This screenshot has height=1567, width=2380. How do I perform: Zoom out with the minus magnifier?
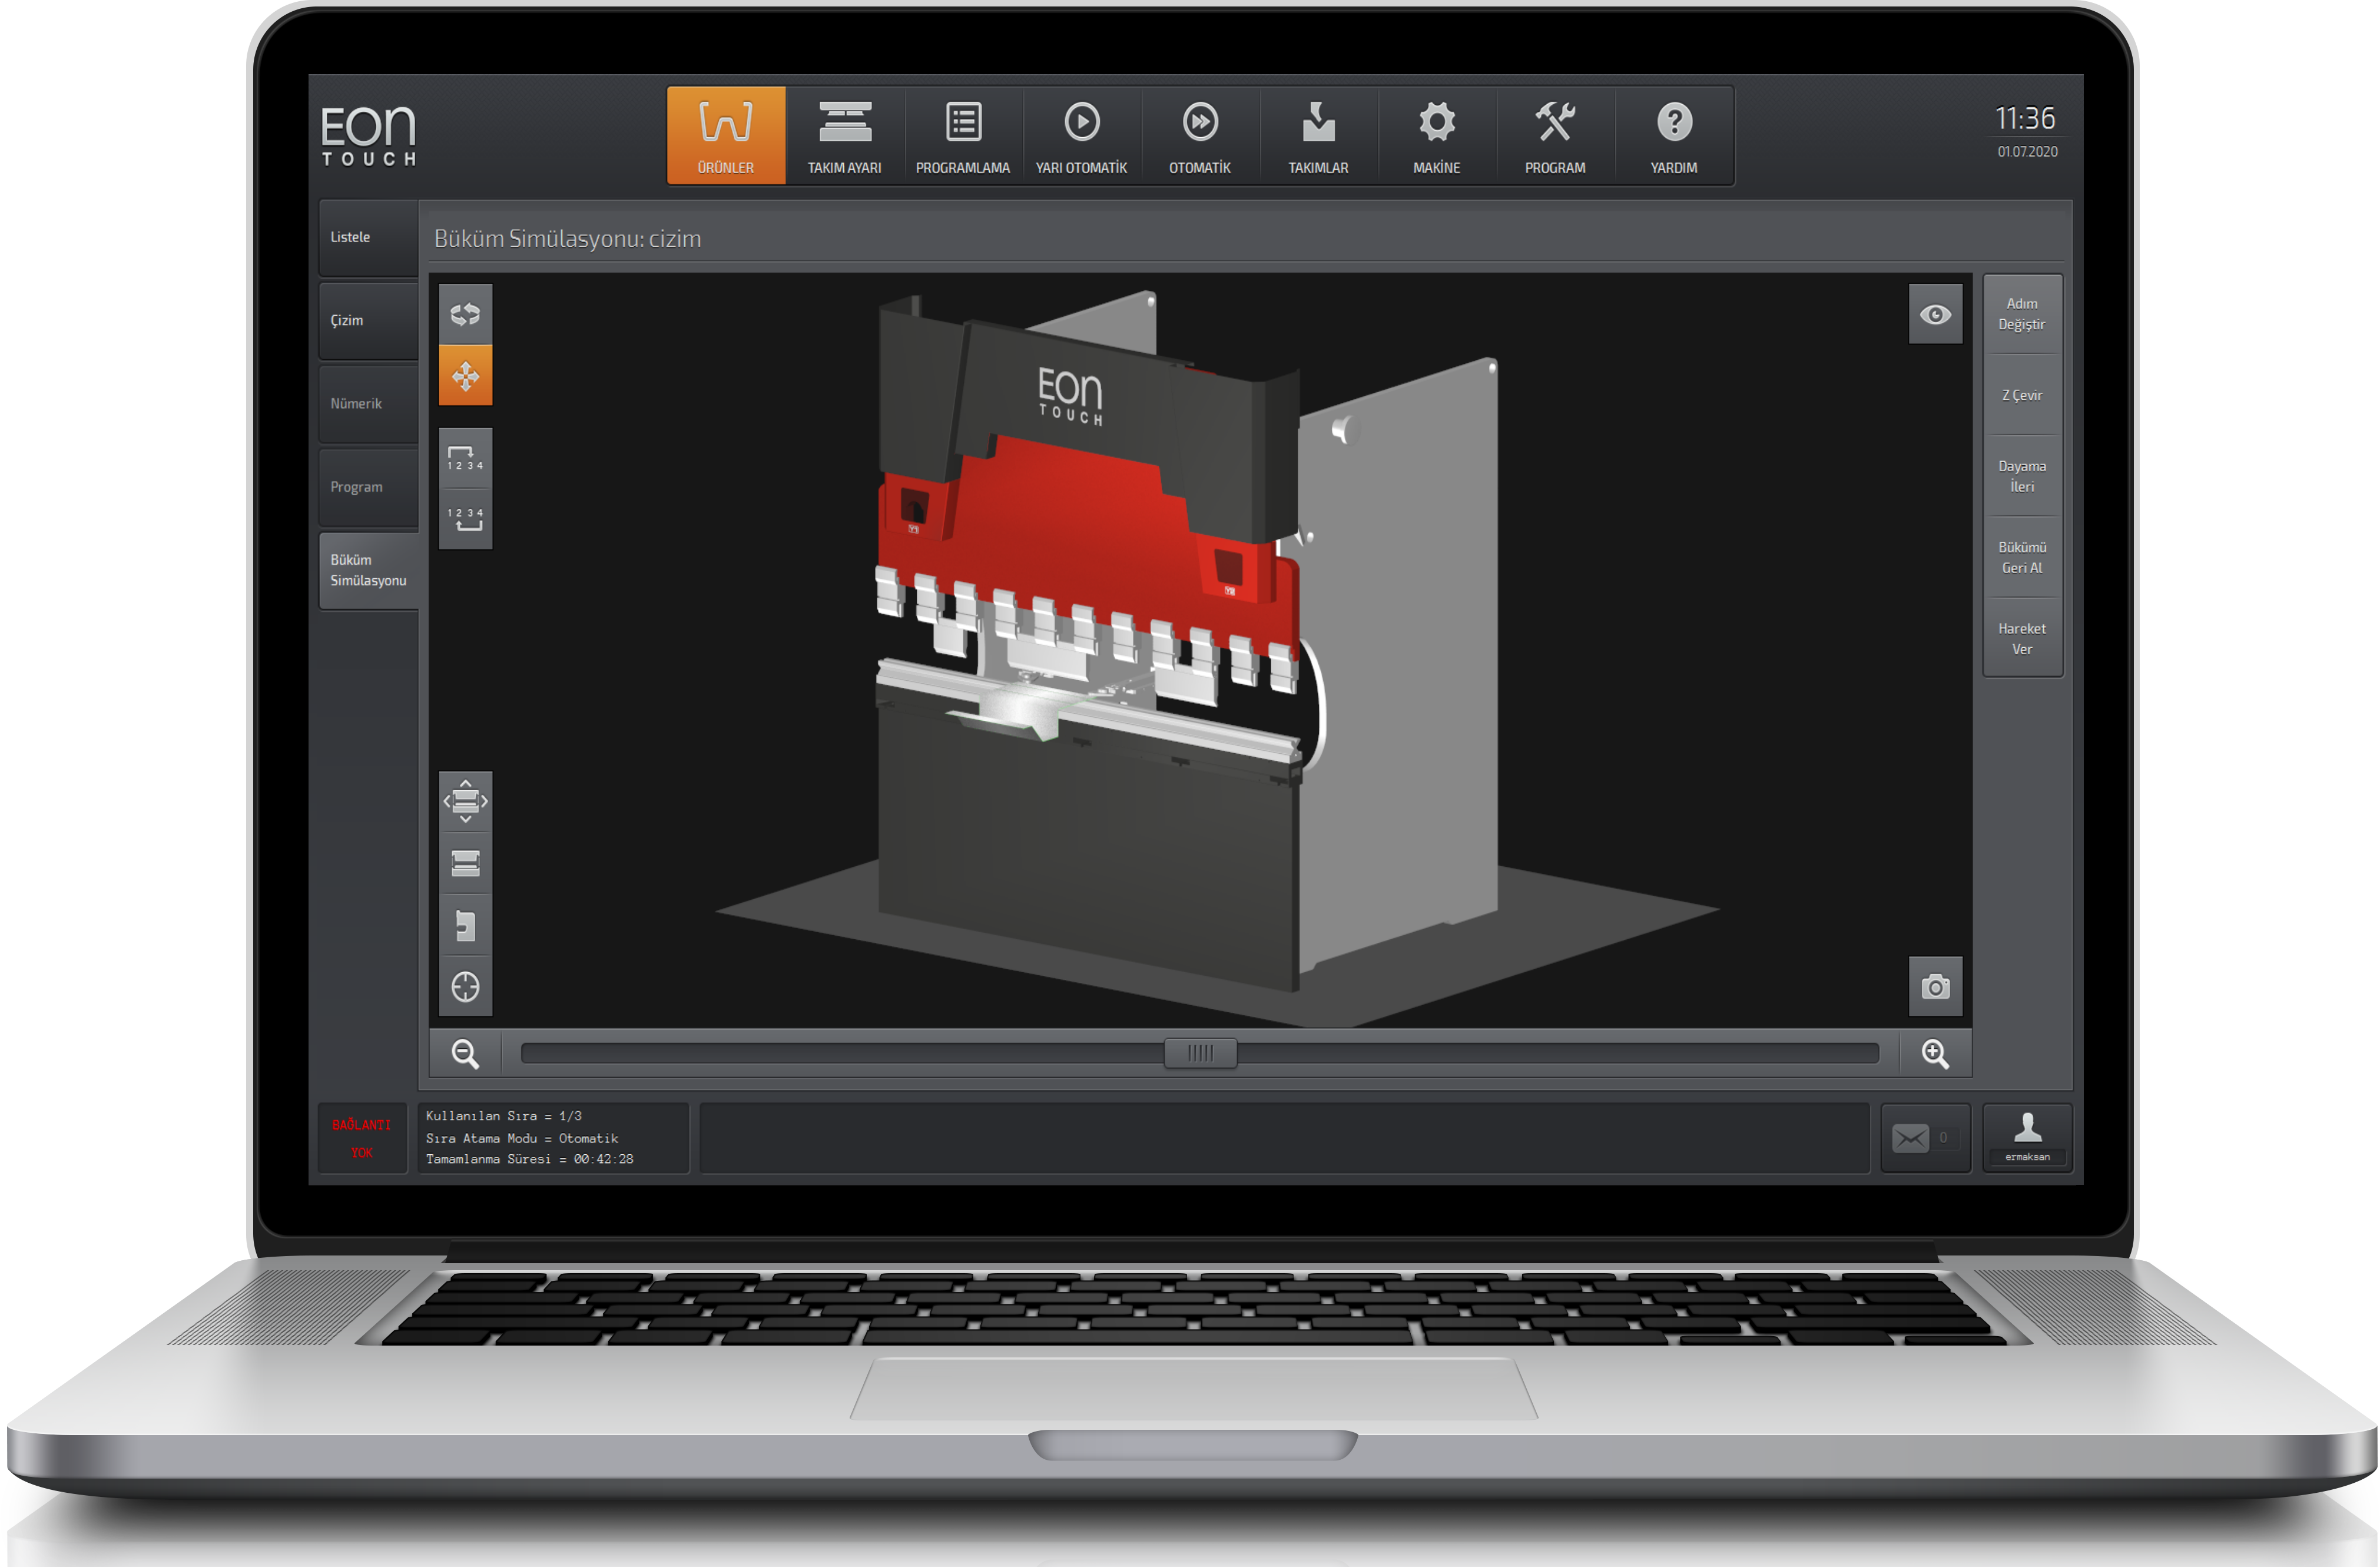[x=465, y=1053]
